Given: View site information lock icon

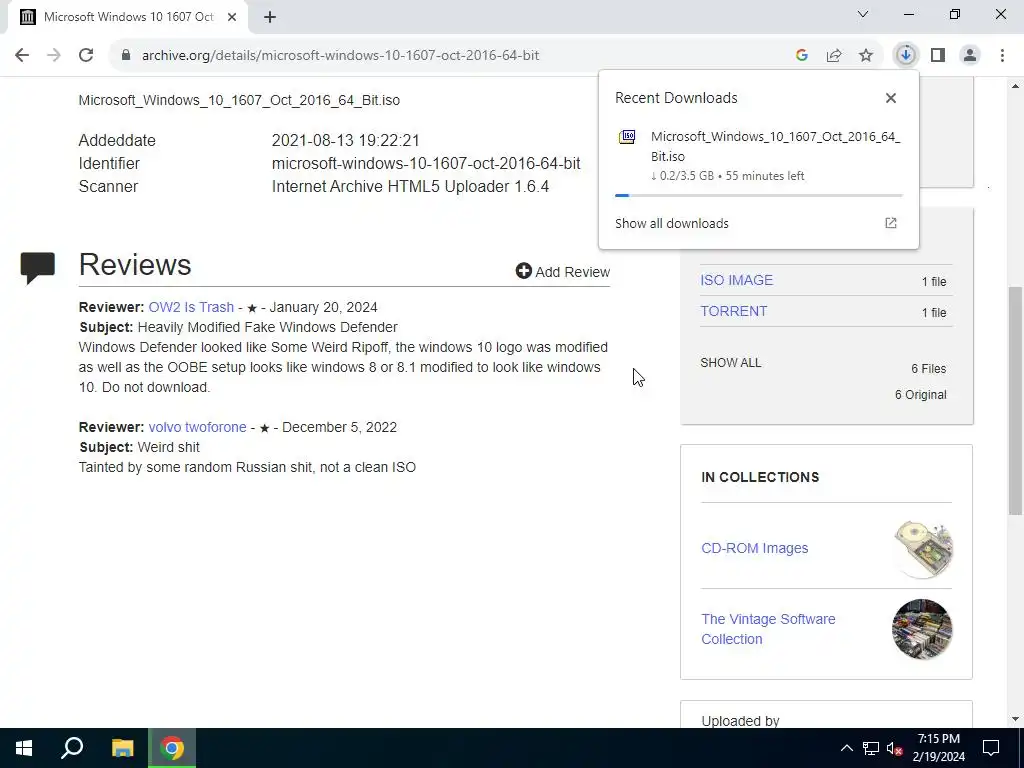Looking at the screenshot, I should 126,56.
